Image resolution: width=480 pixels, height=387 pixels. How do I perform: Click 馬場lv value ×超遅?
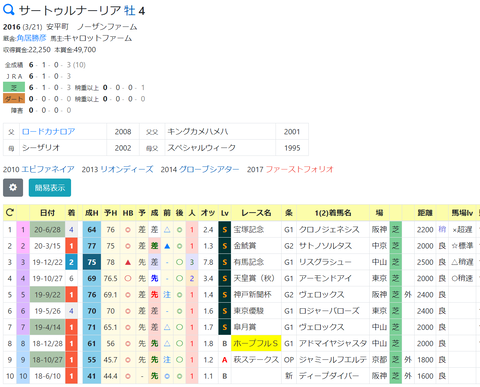point(462,229)
